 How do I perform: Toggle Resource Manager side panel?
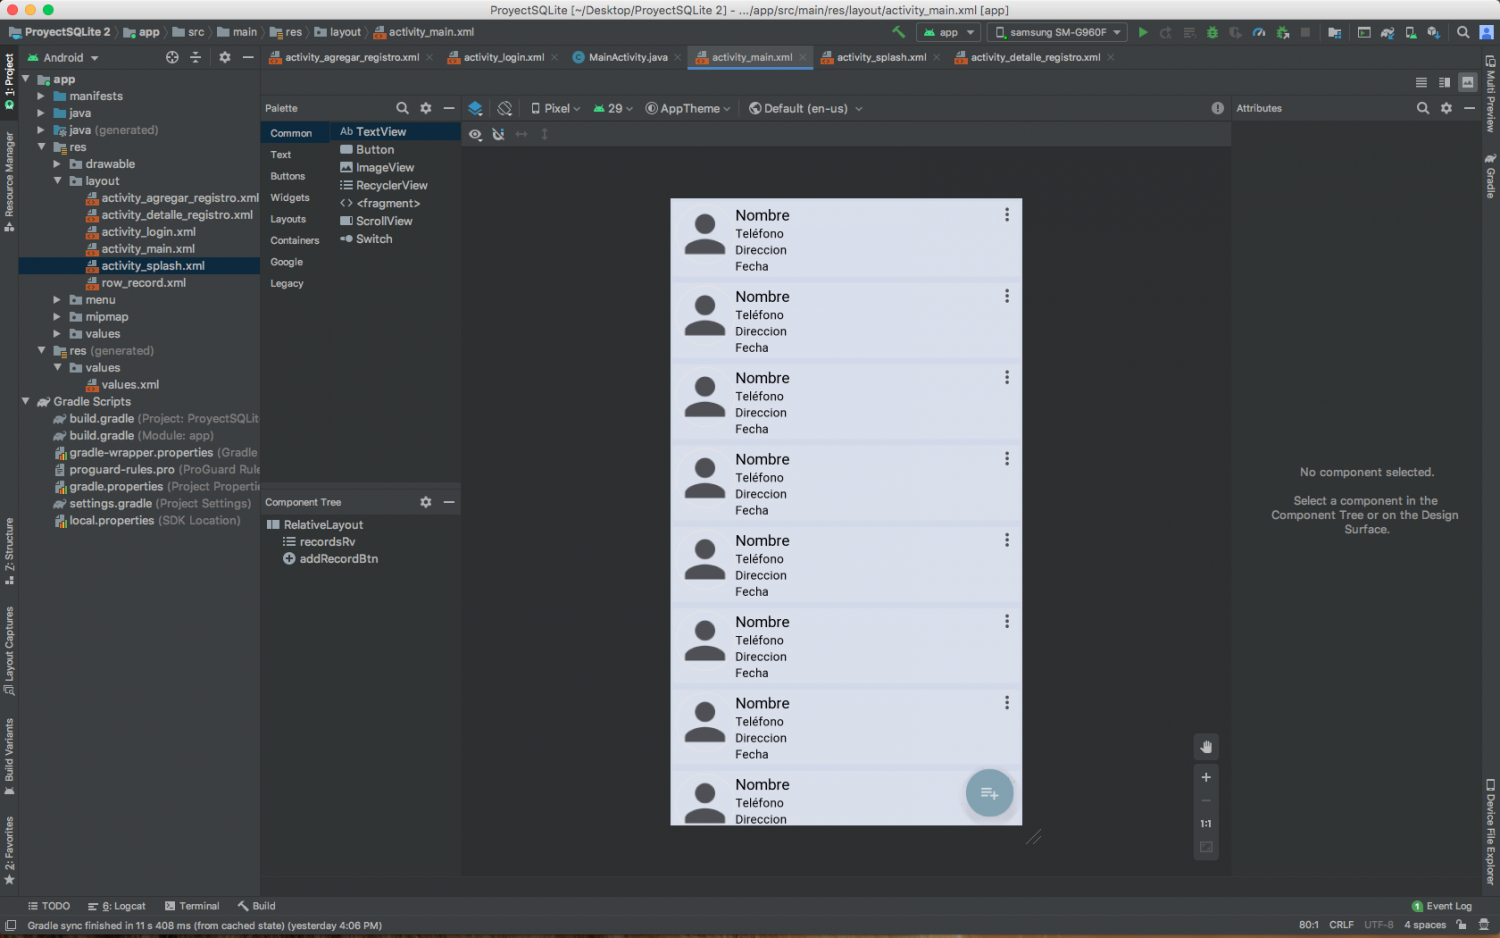click(x=9, y=181)
